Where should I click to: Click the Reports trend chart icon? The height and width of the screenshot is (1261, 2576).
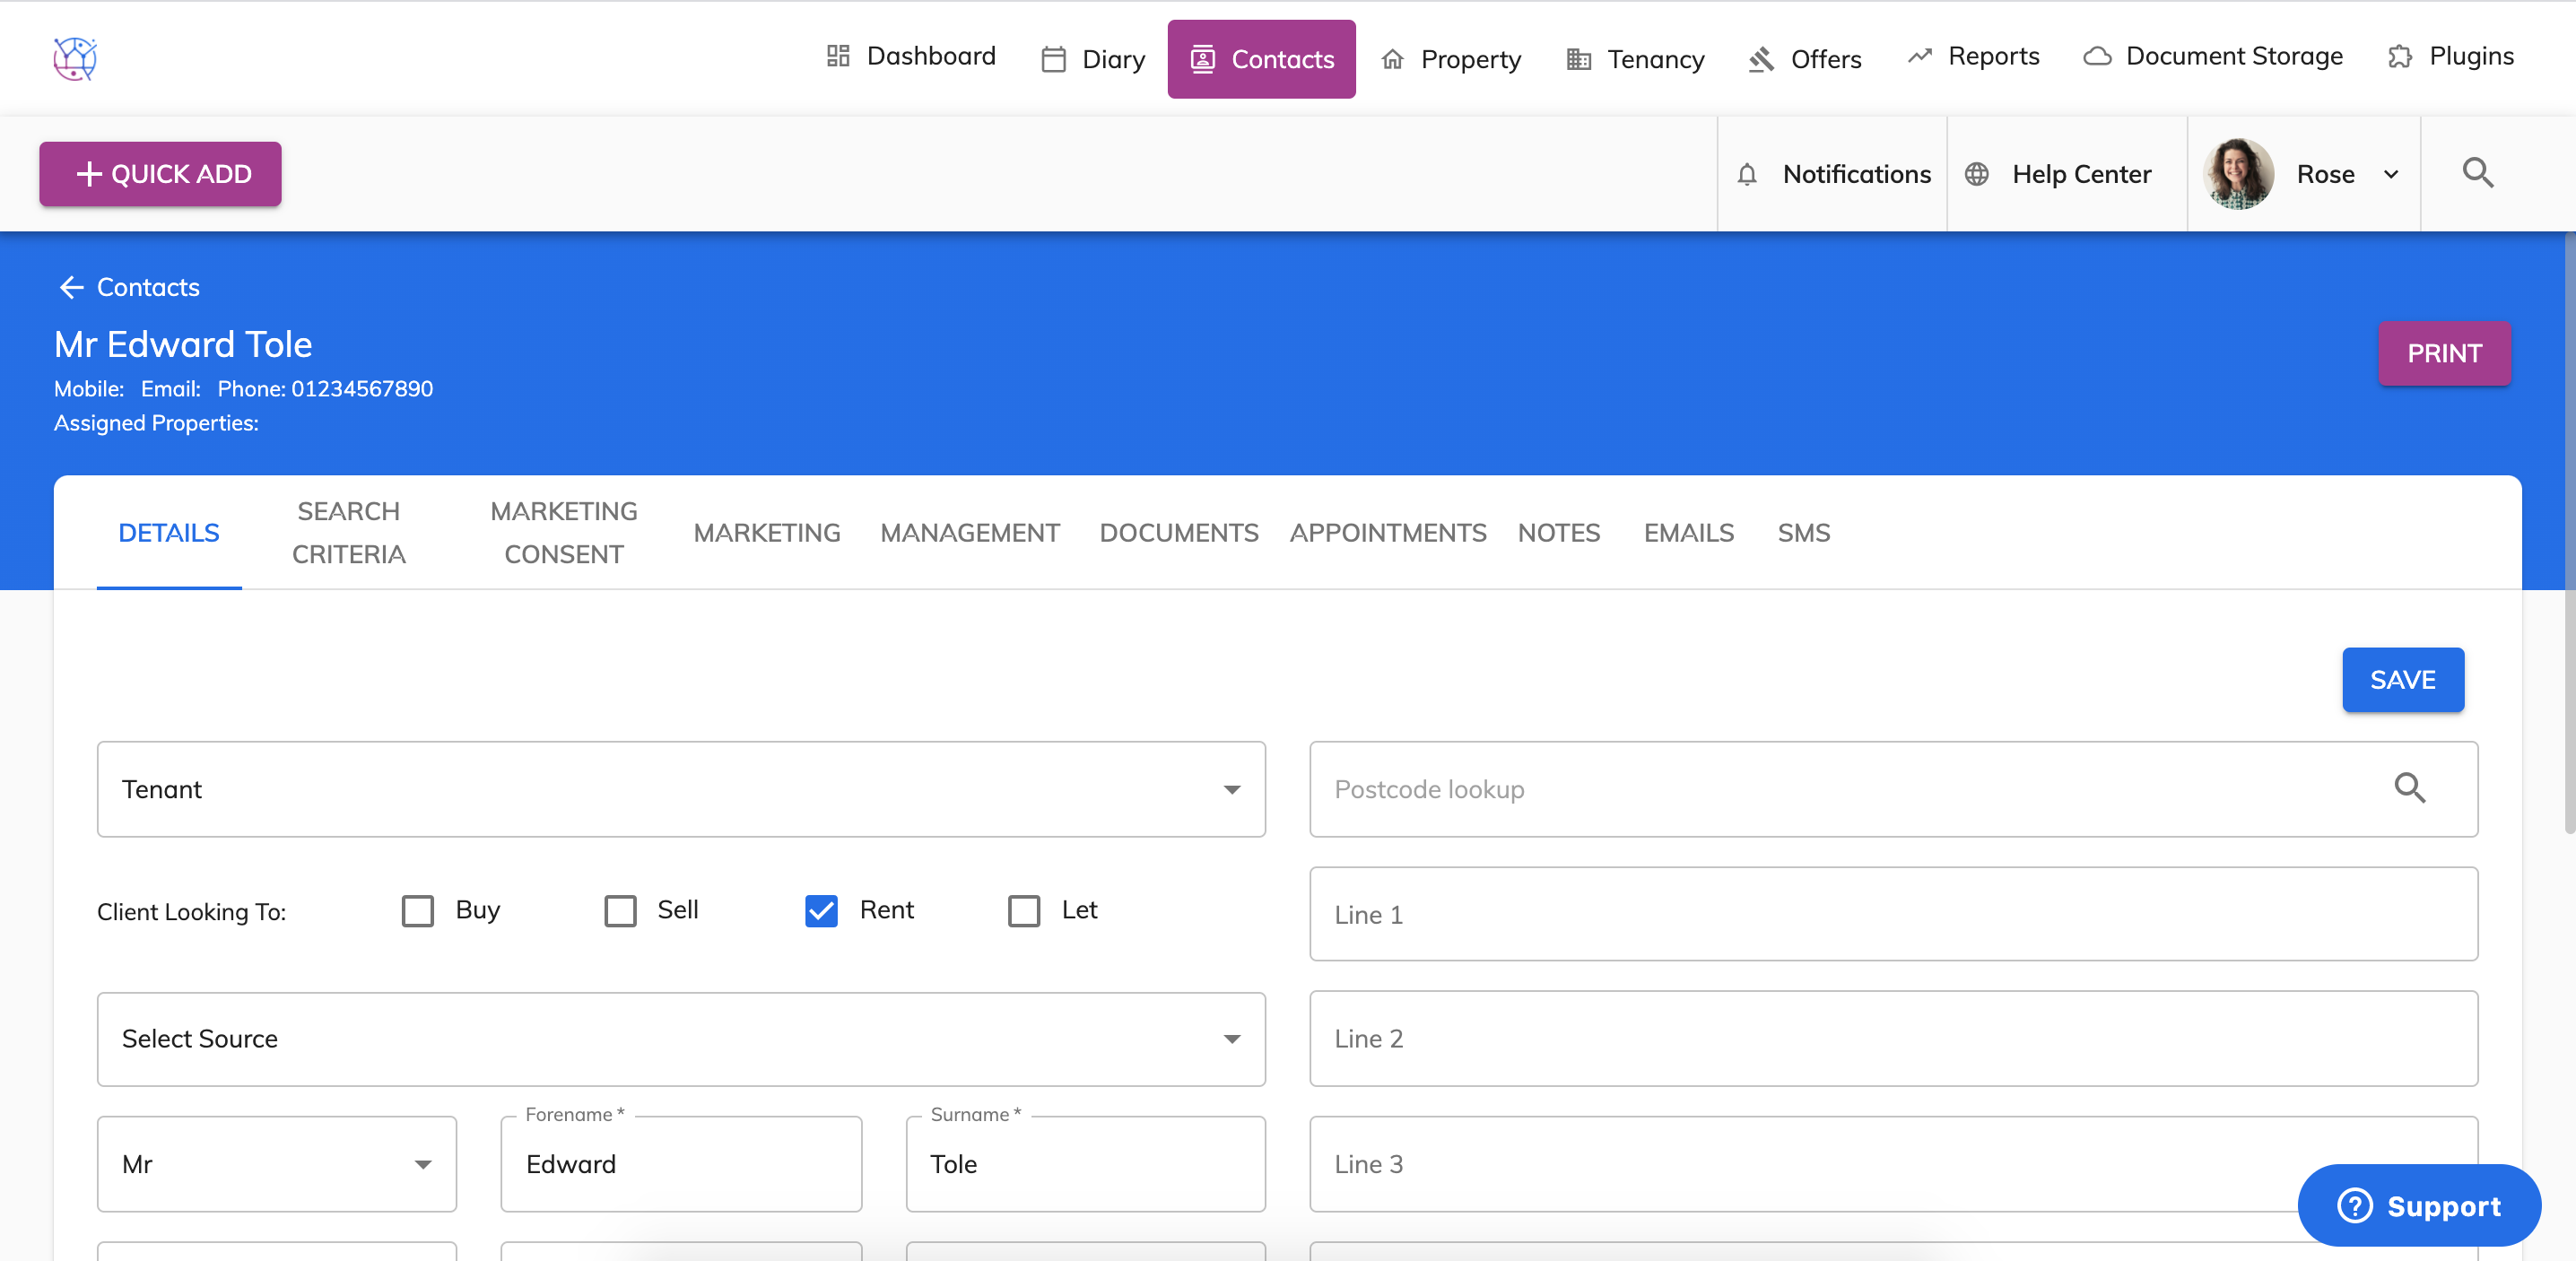[x=1919, y=56]
